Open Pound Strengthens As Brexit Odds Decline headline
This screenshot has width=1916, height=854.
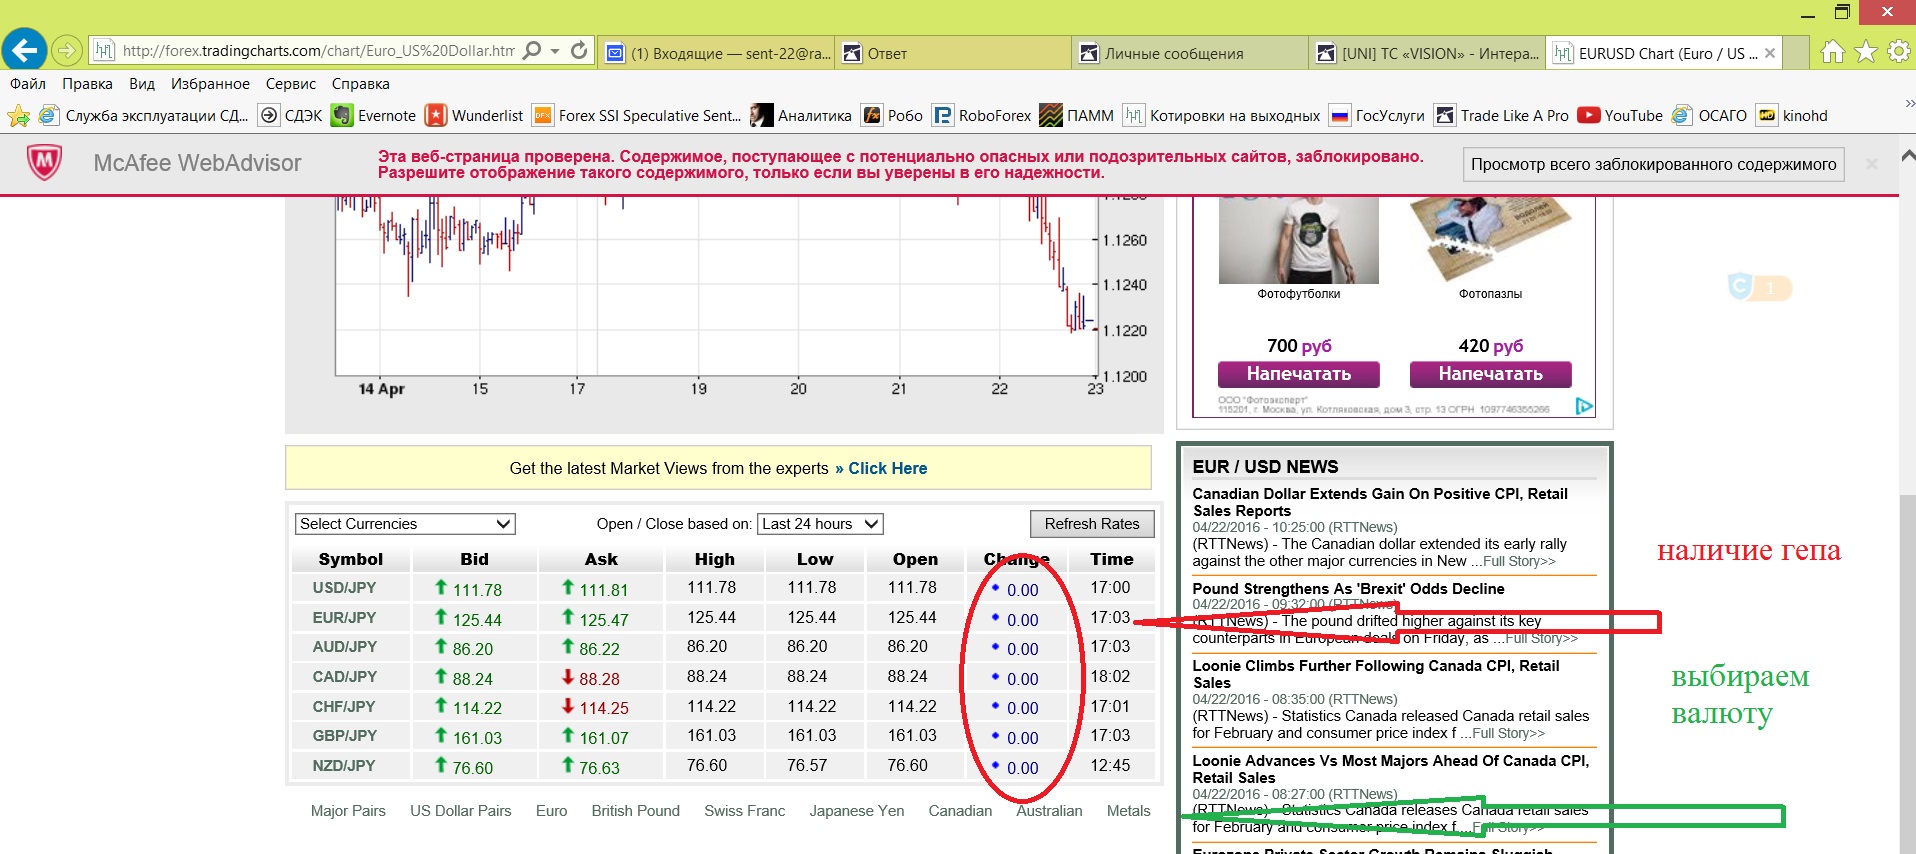[1348, 589]
